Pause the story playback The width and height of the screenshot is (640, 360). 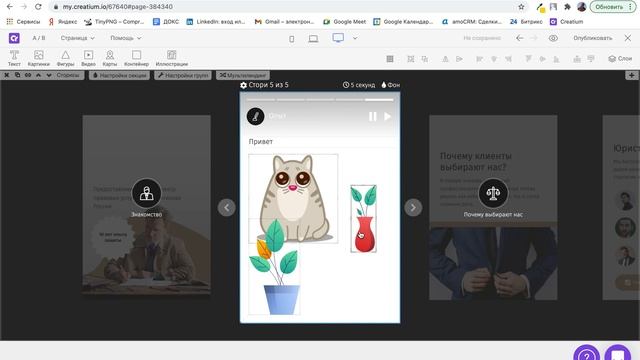point(373,116)
